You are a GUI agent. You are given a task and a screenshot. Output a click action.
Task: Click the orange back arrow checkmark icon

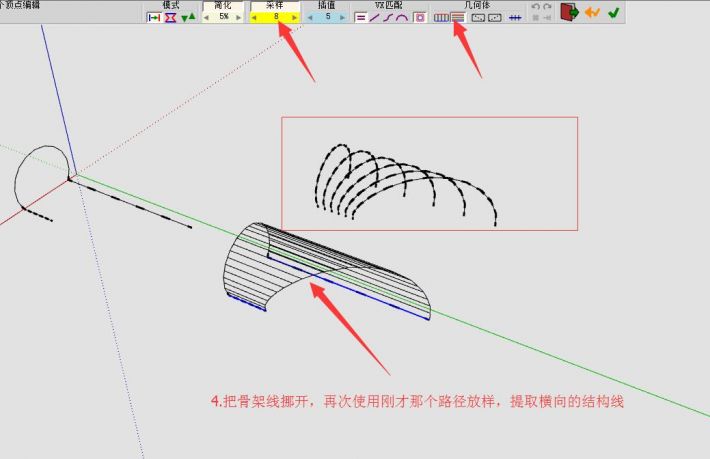point(592,12)
